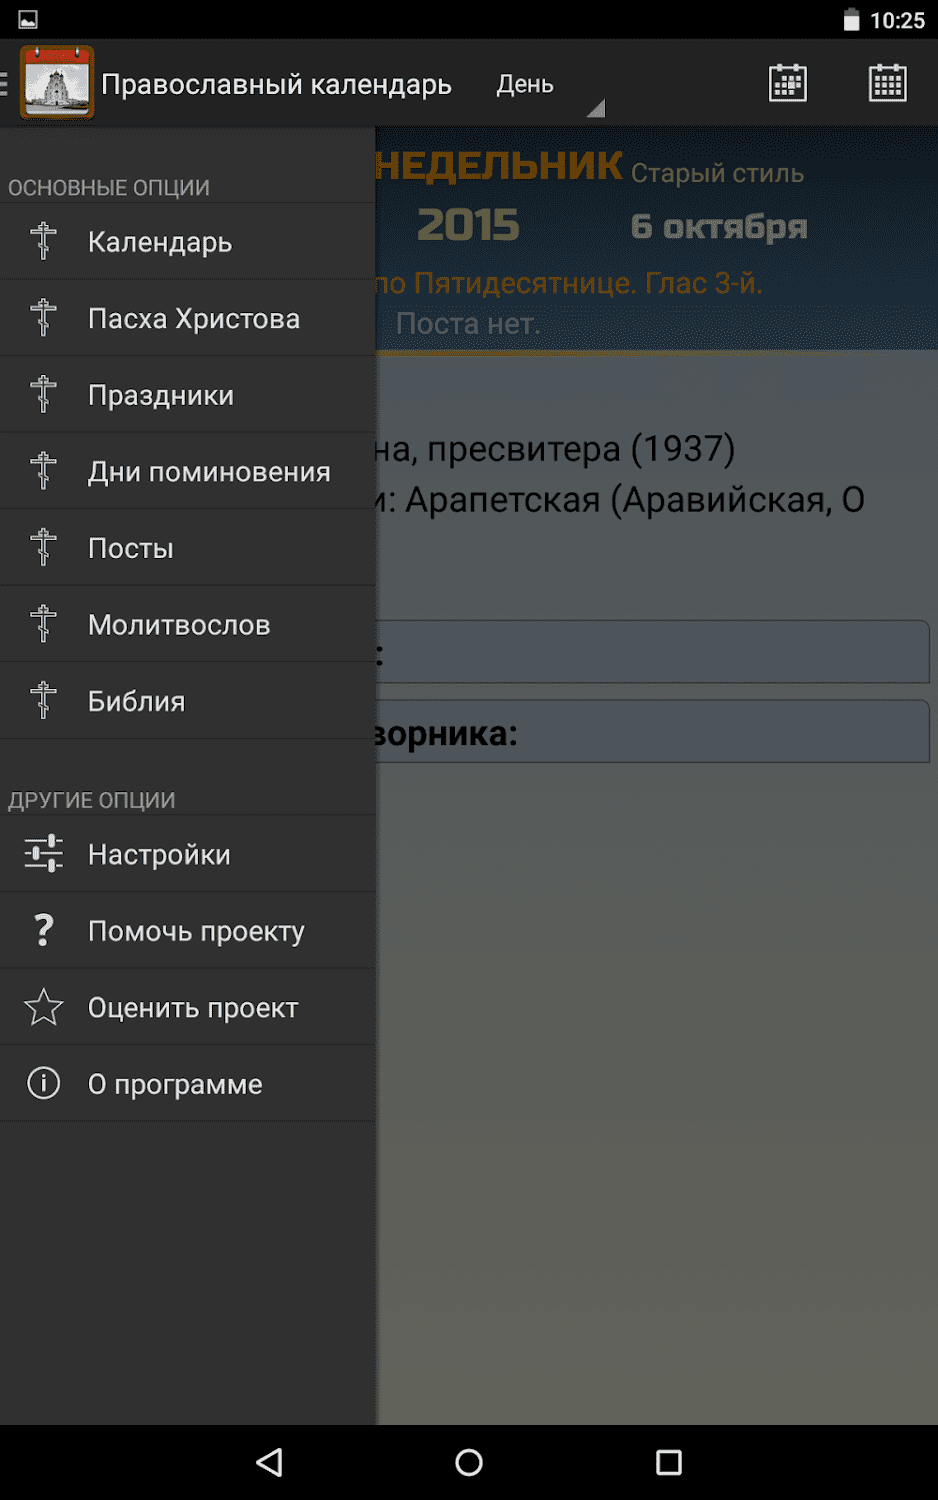Image resolution: width=938 pixels, height=1500 pixels.
Task: Tap the cross icon beside Посты
Action: tap(43, 548)
